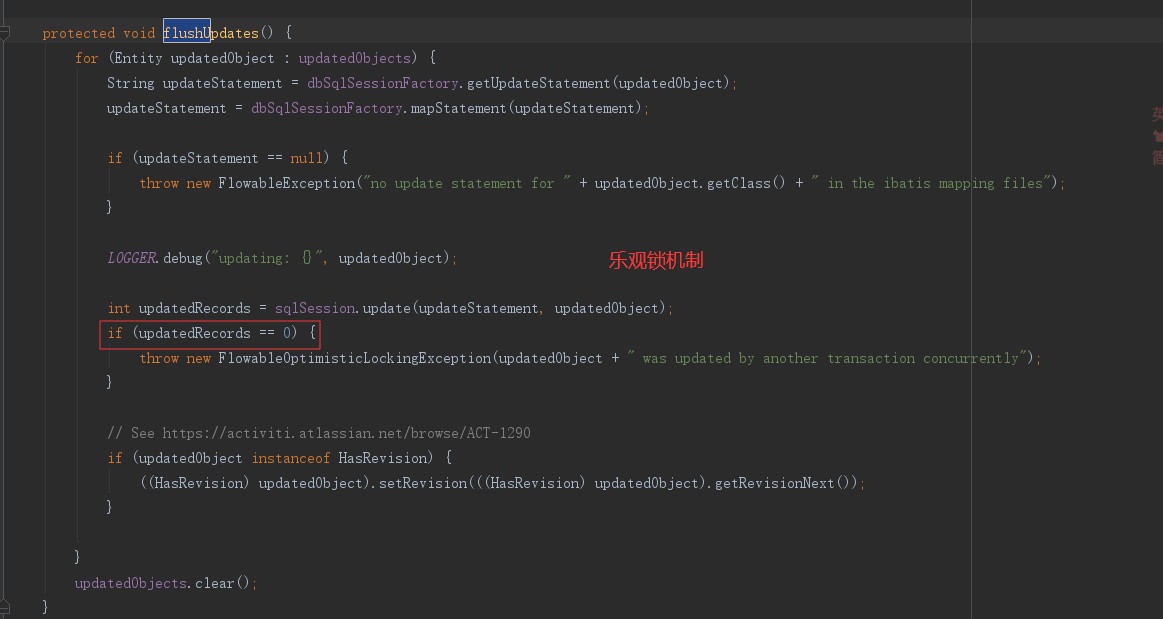Click the protected keyword
The height and width of the screenshot is (619, 1163).
(x=78, y=32)
